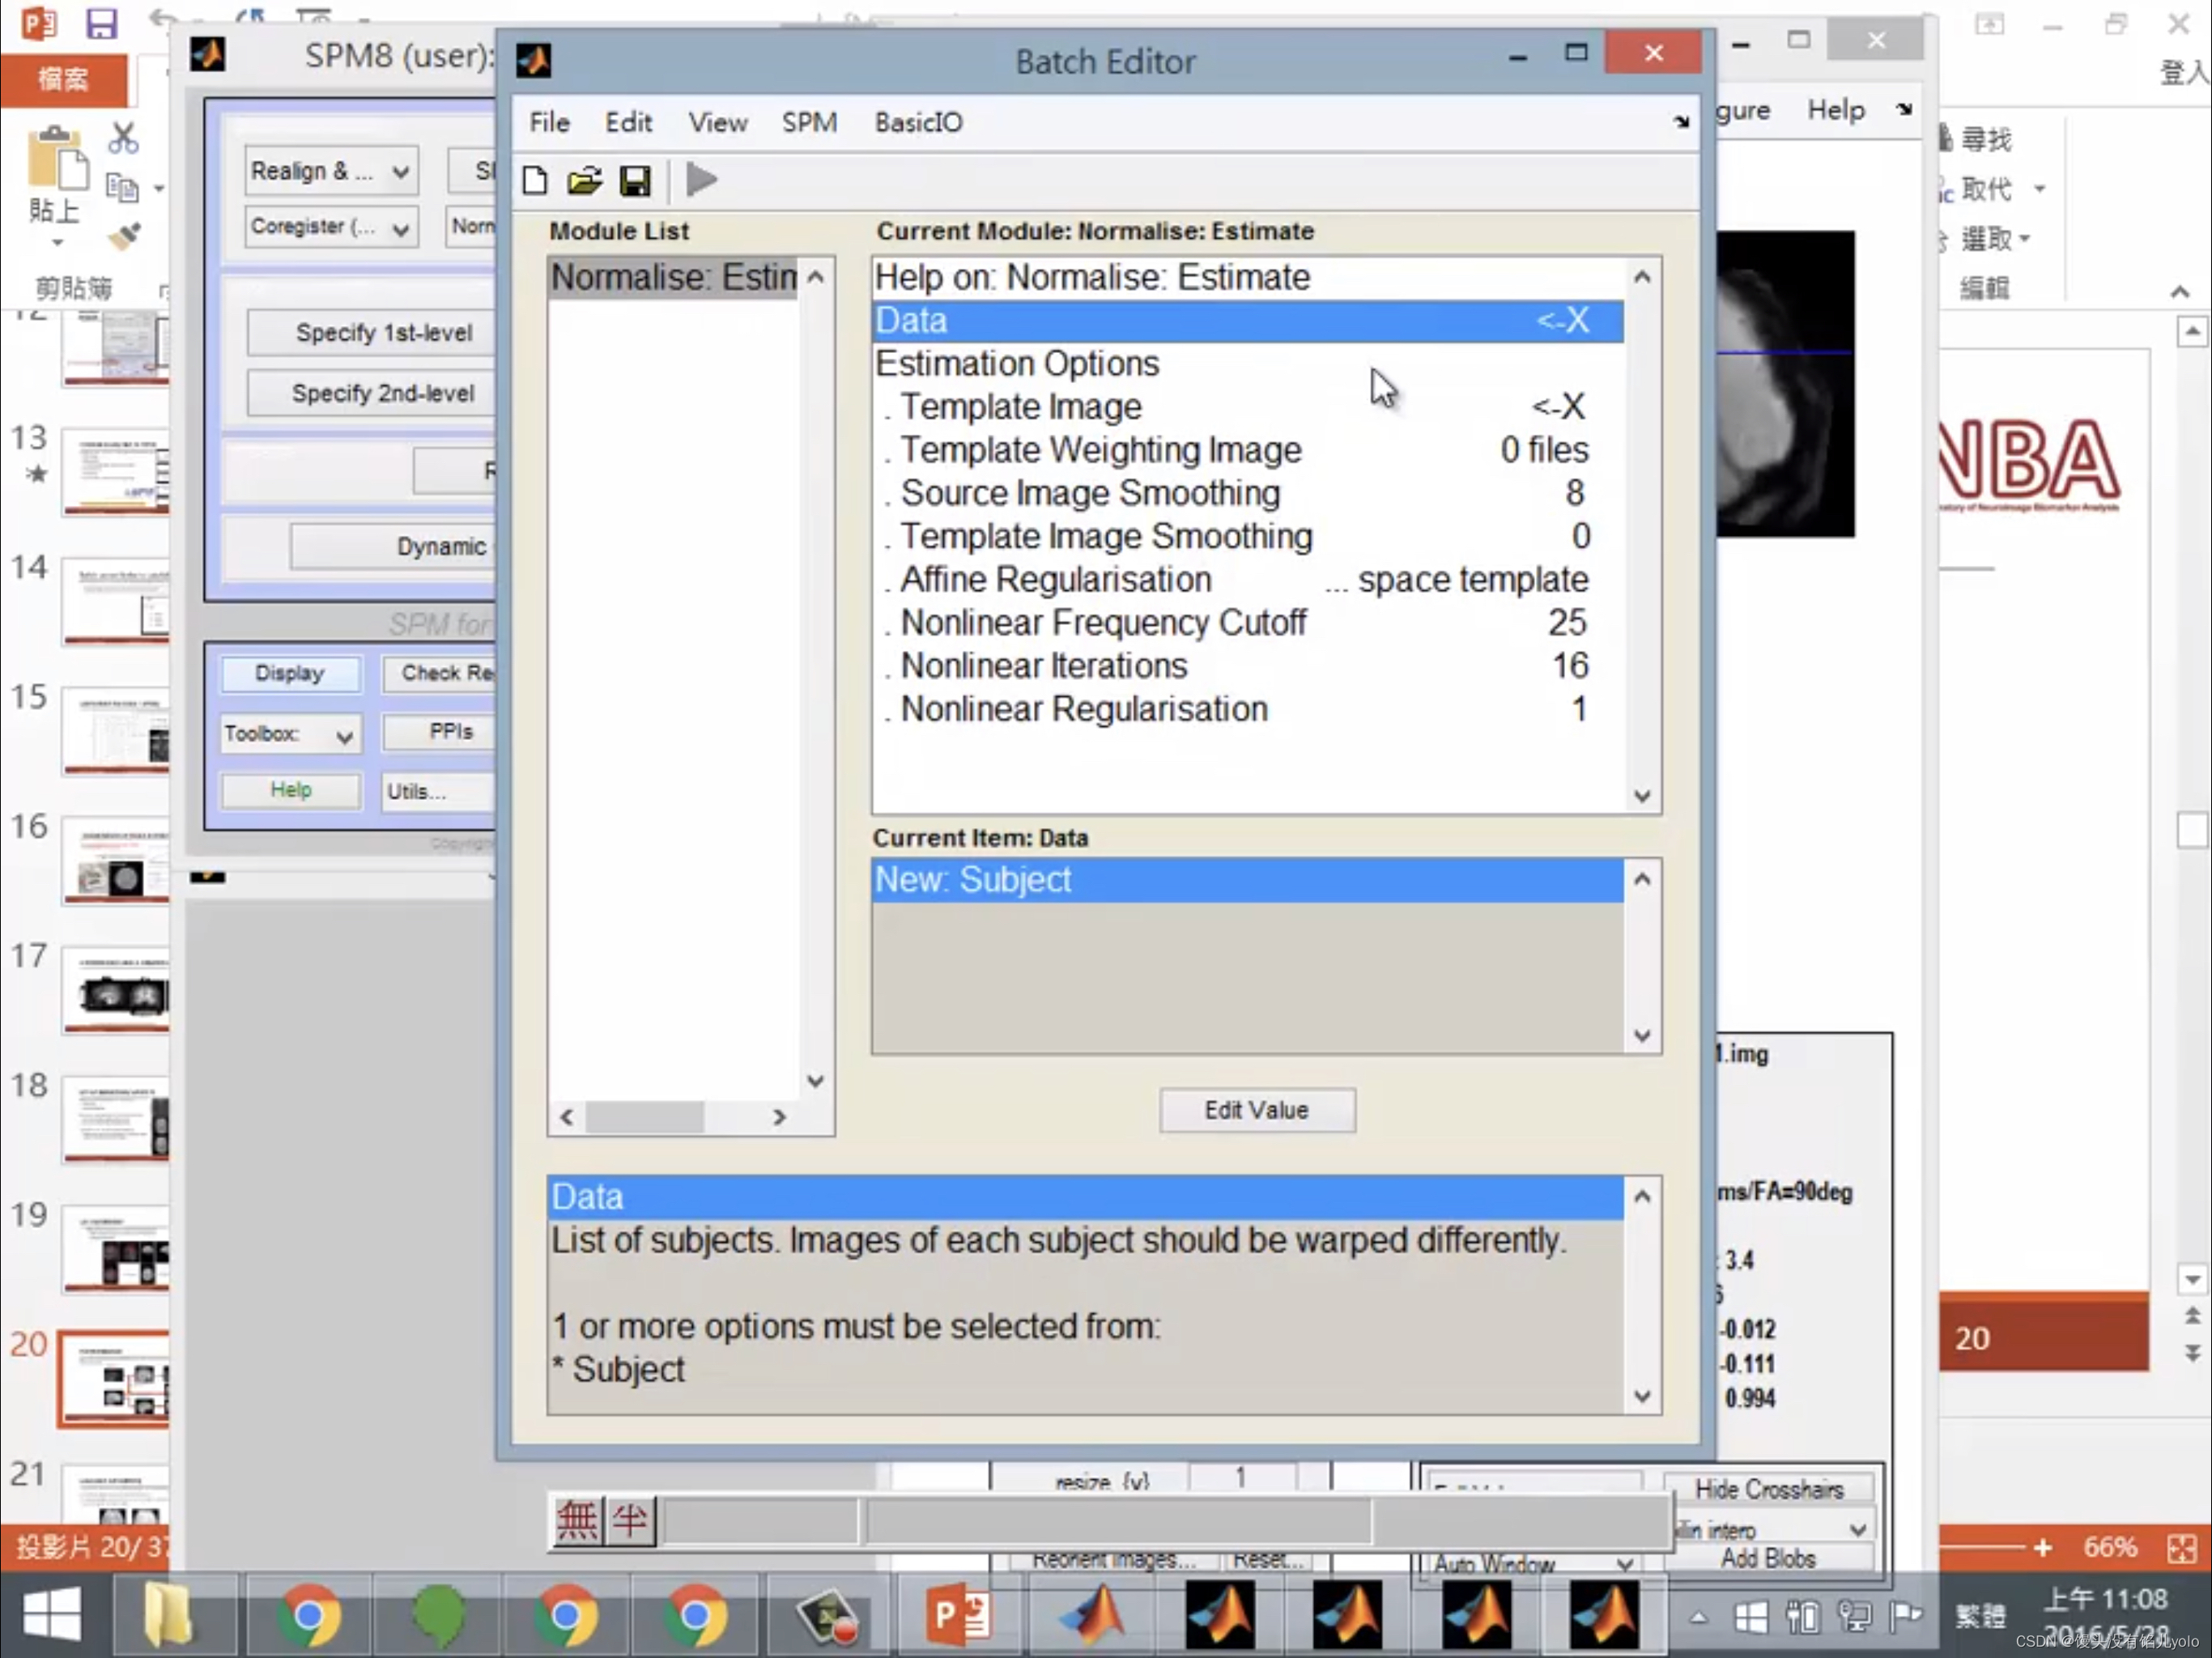Select New: Subject in Current Item list

coord(972,880)
